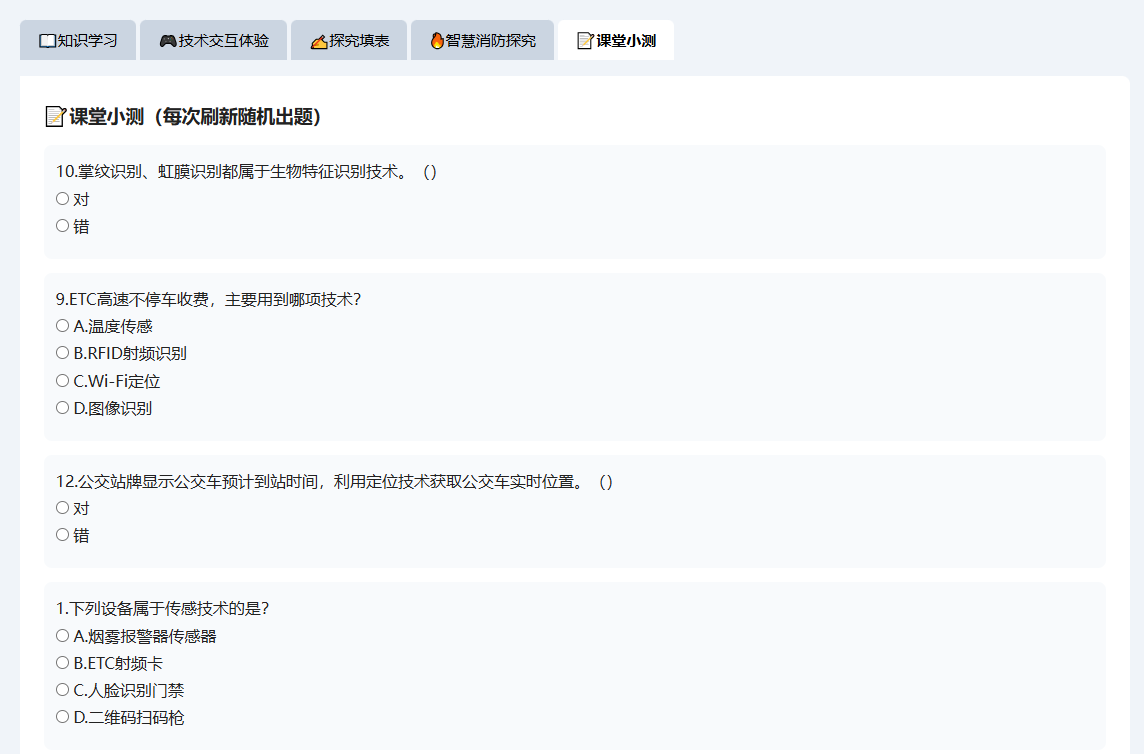Click the notepad icon beside the 课堂小测 heading
1144x754 pixels.
point(55,116)
